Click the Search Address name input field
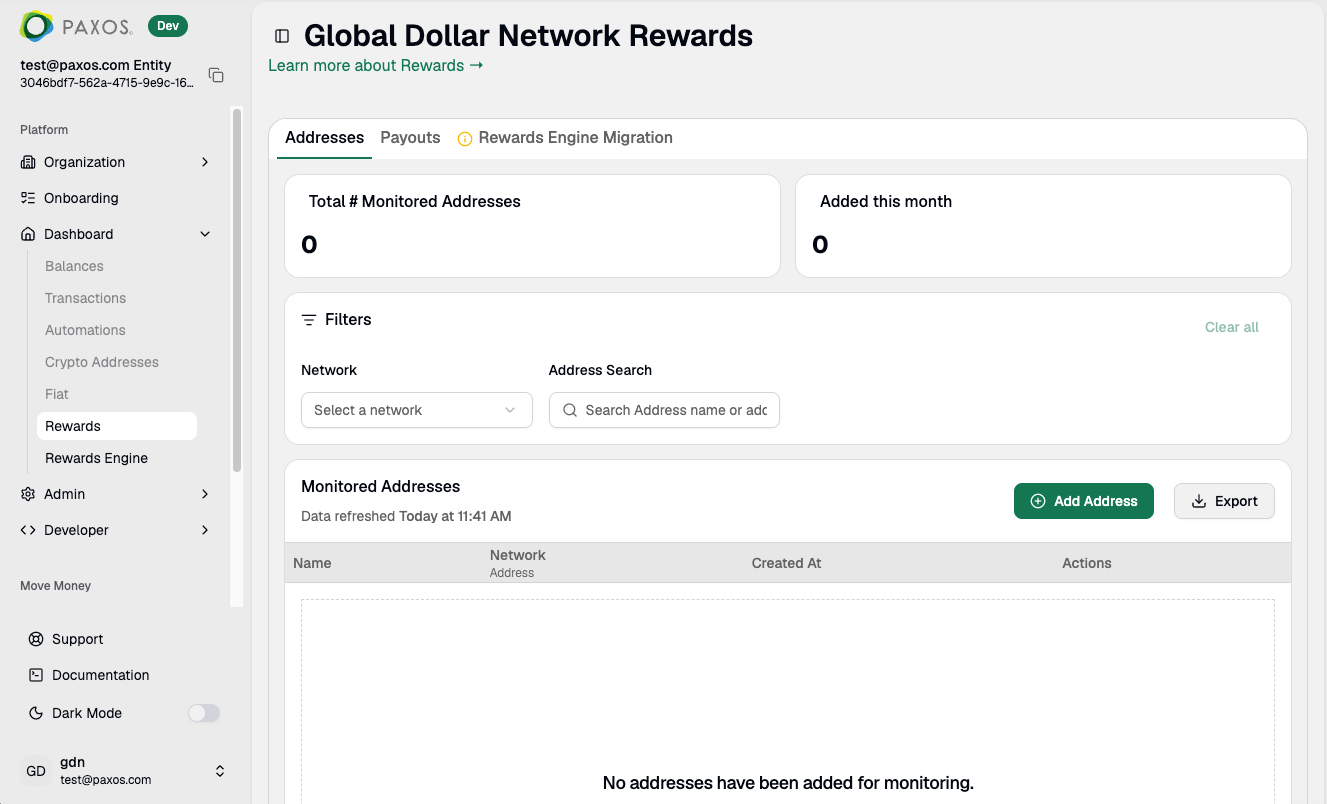 pos(664,410)
